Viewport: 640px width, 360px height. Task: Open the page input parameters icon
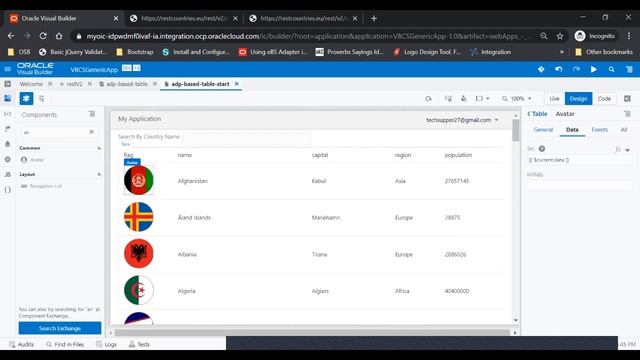[x=448, y=98]
